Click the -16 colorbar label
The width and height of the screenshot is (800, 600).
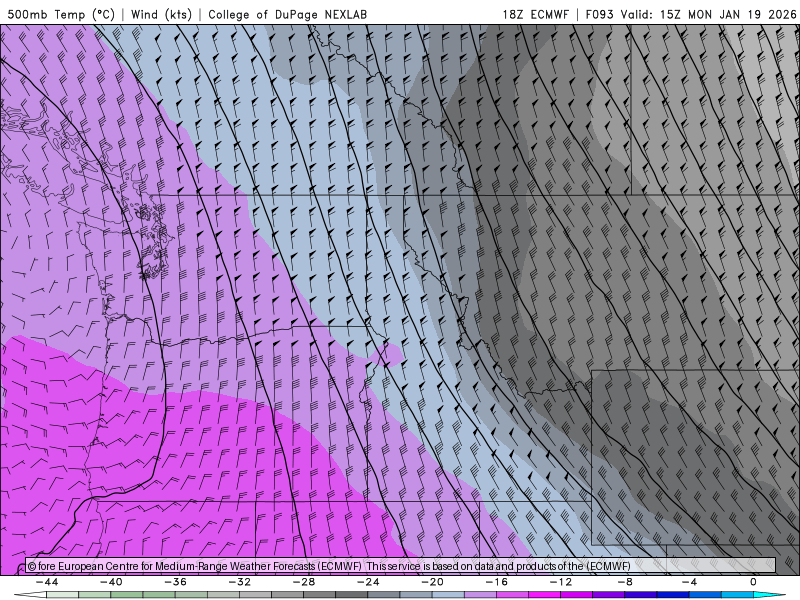coord(496,582)
